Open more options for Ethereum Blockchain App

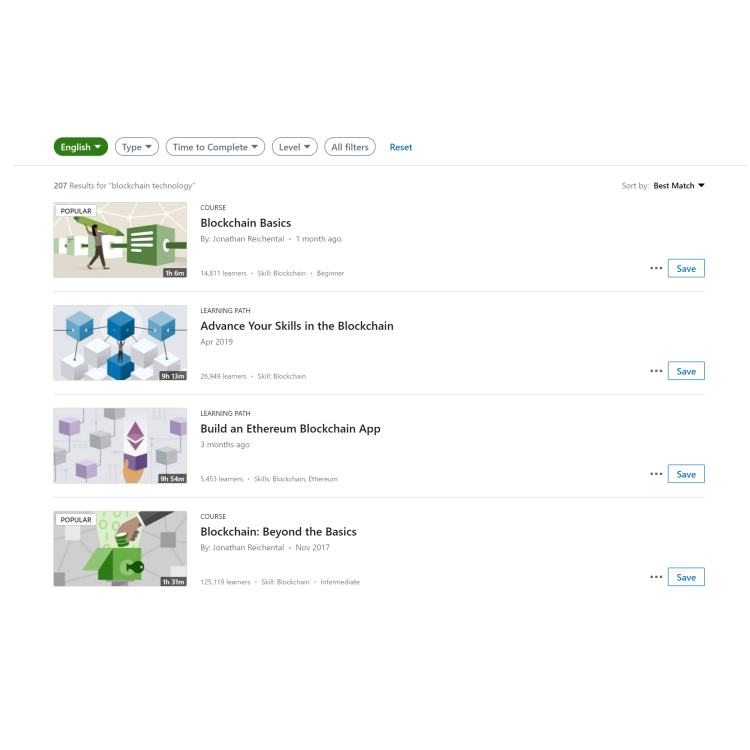click(656, 474)
